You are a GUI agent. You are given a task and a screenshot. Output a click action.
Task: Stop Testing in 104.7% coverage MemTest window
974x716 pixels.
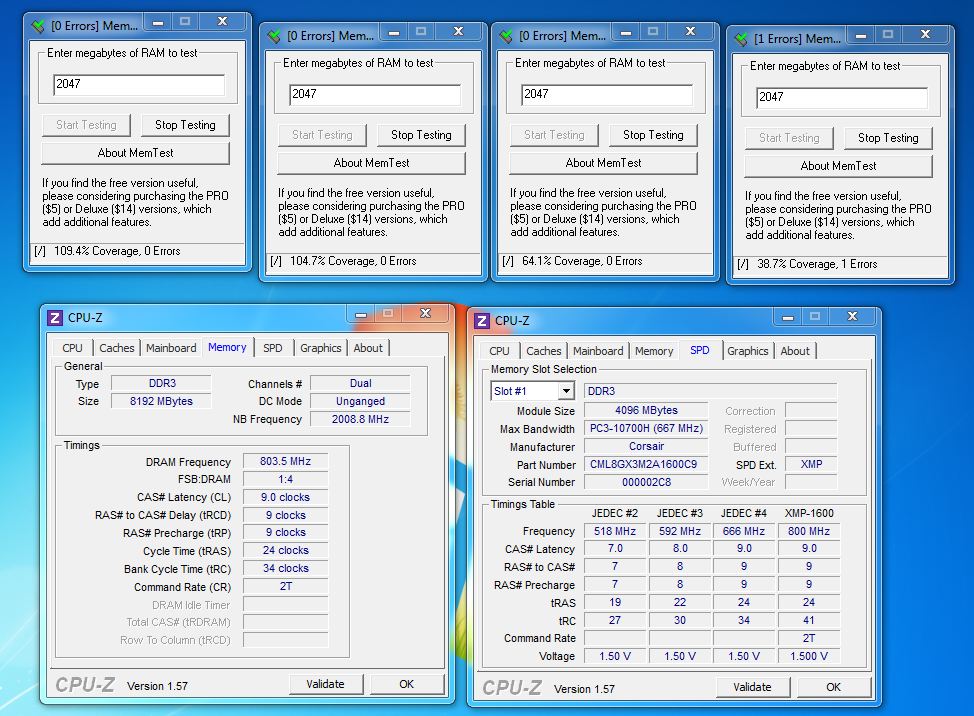coord(421,135)
